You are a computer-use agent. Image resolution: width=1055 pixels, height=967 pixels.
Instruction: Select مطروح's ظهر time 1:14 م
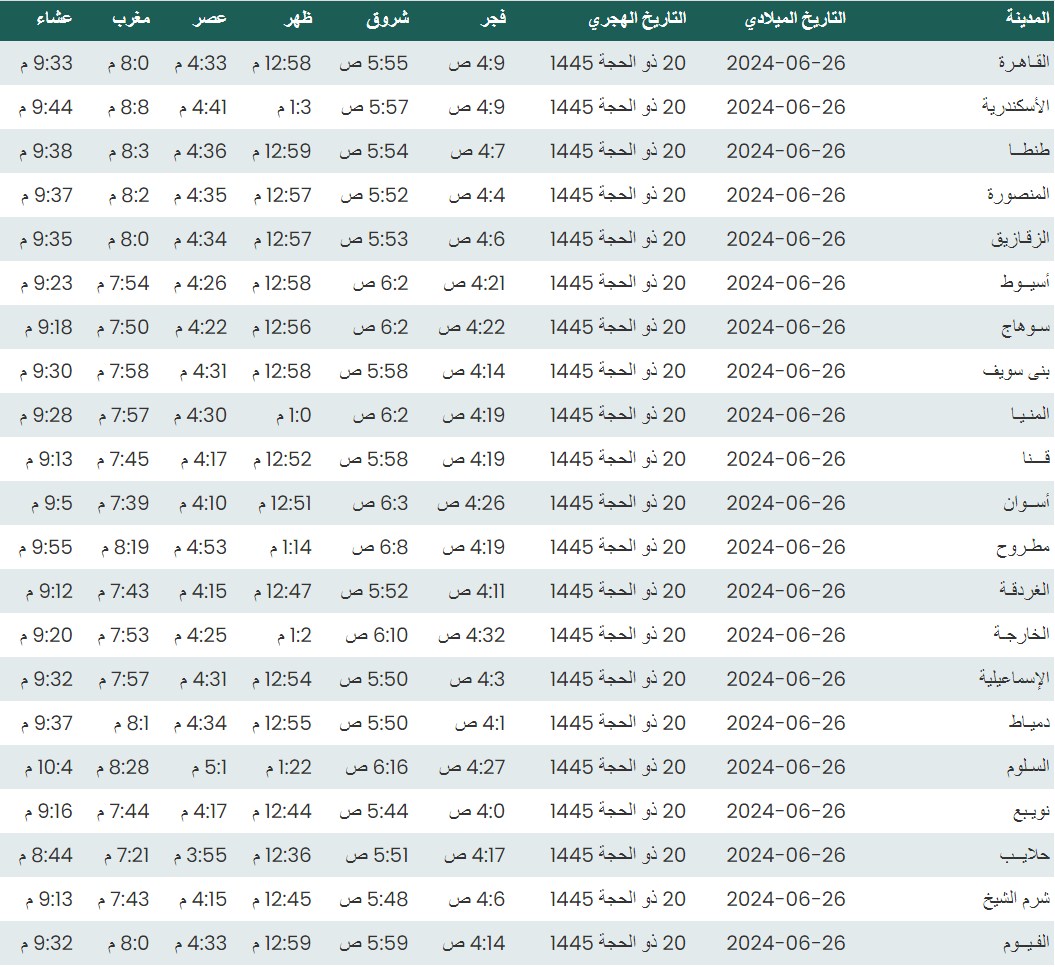pyautogui.click(x=290, y=547)
